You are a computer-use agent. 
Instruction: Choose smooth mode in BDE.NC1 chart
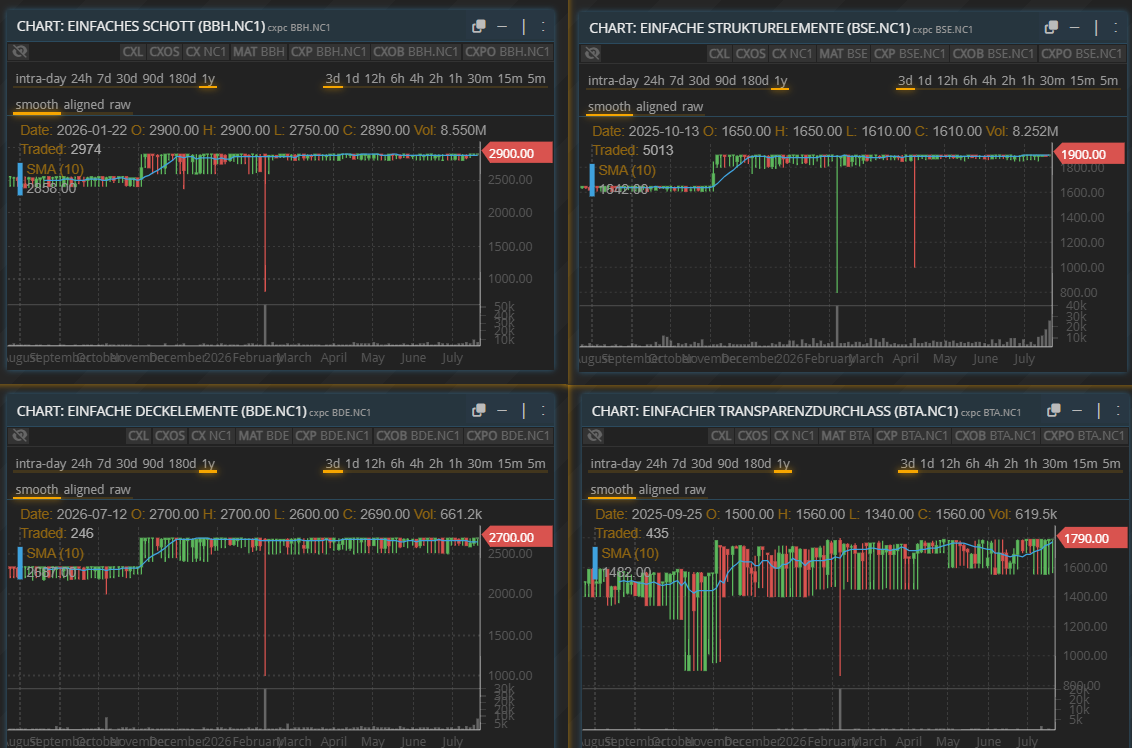[36, 490]
